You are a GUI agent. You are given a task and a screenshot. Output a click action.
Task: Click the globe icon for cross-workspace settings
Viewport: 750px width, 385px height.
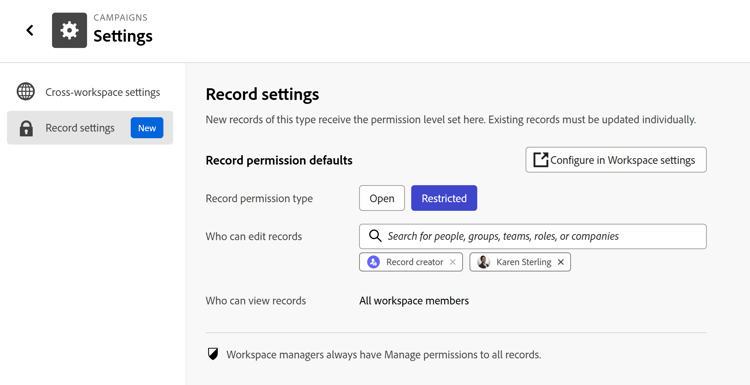click(x=25, y=91)
